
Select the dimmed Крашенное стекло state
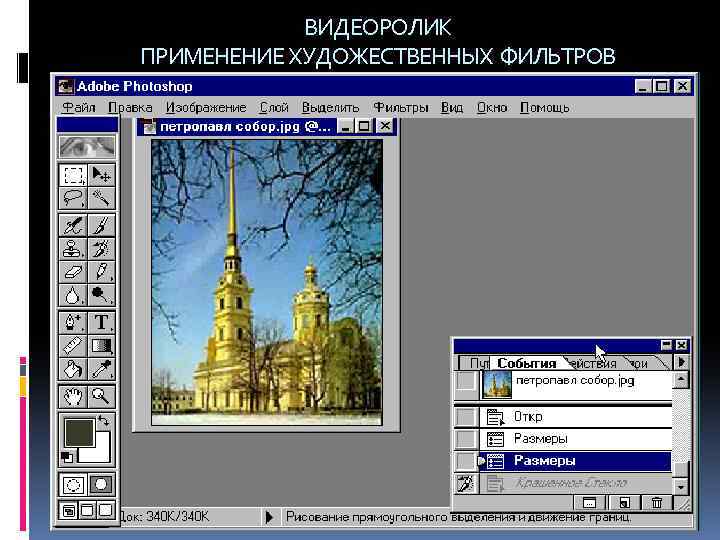click(575, 483)
